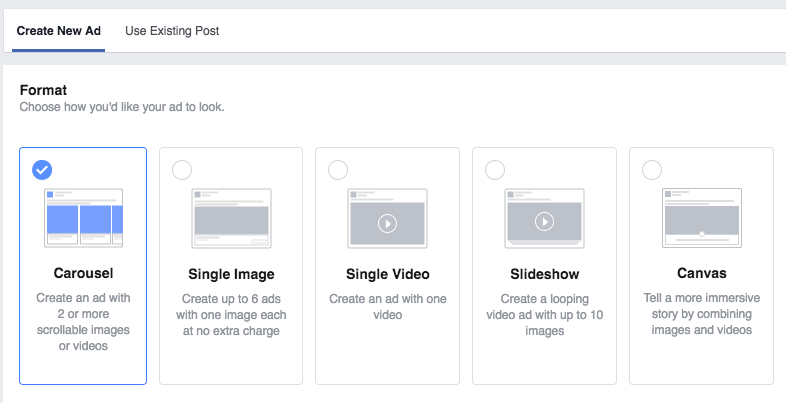
Task: Click the 'Create up to 6 ads' description
Action: click(x=231, y=315)
